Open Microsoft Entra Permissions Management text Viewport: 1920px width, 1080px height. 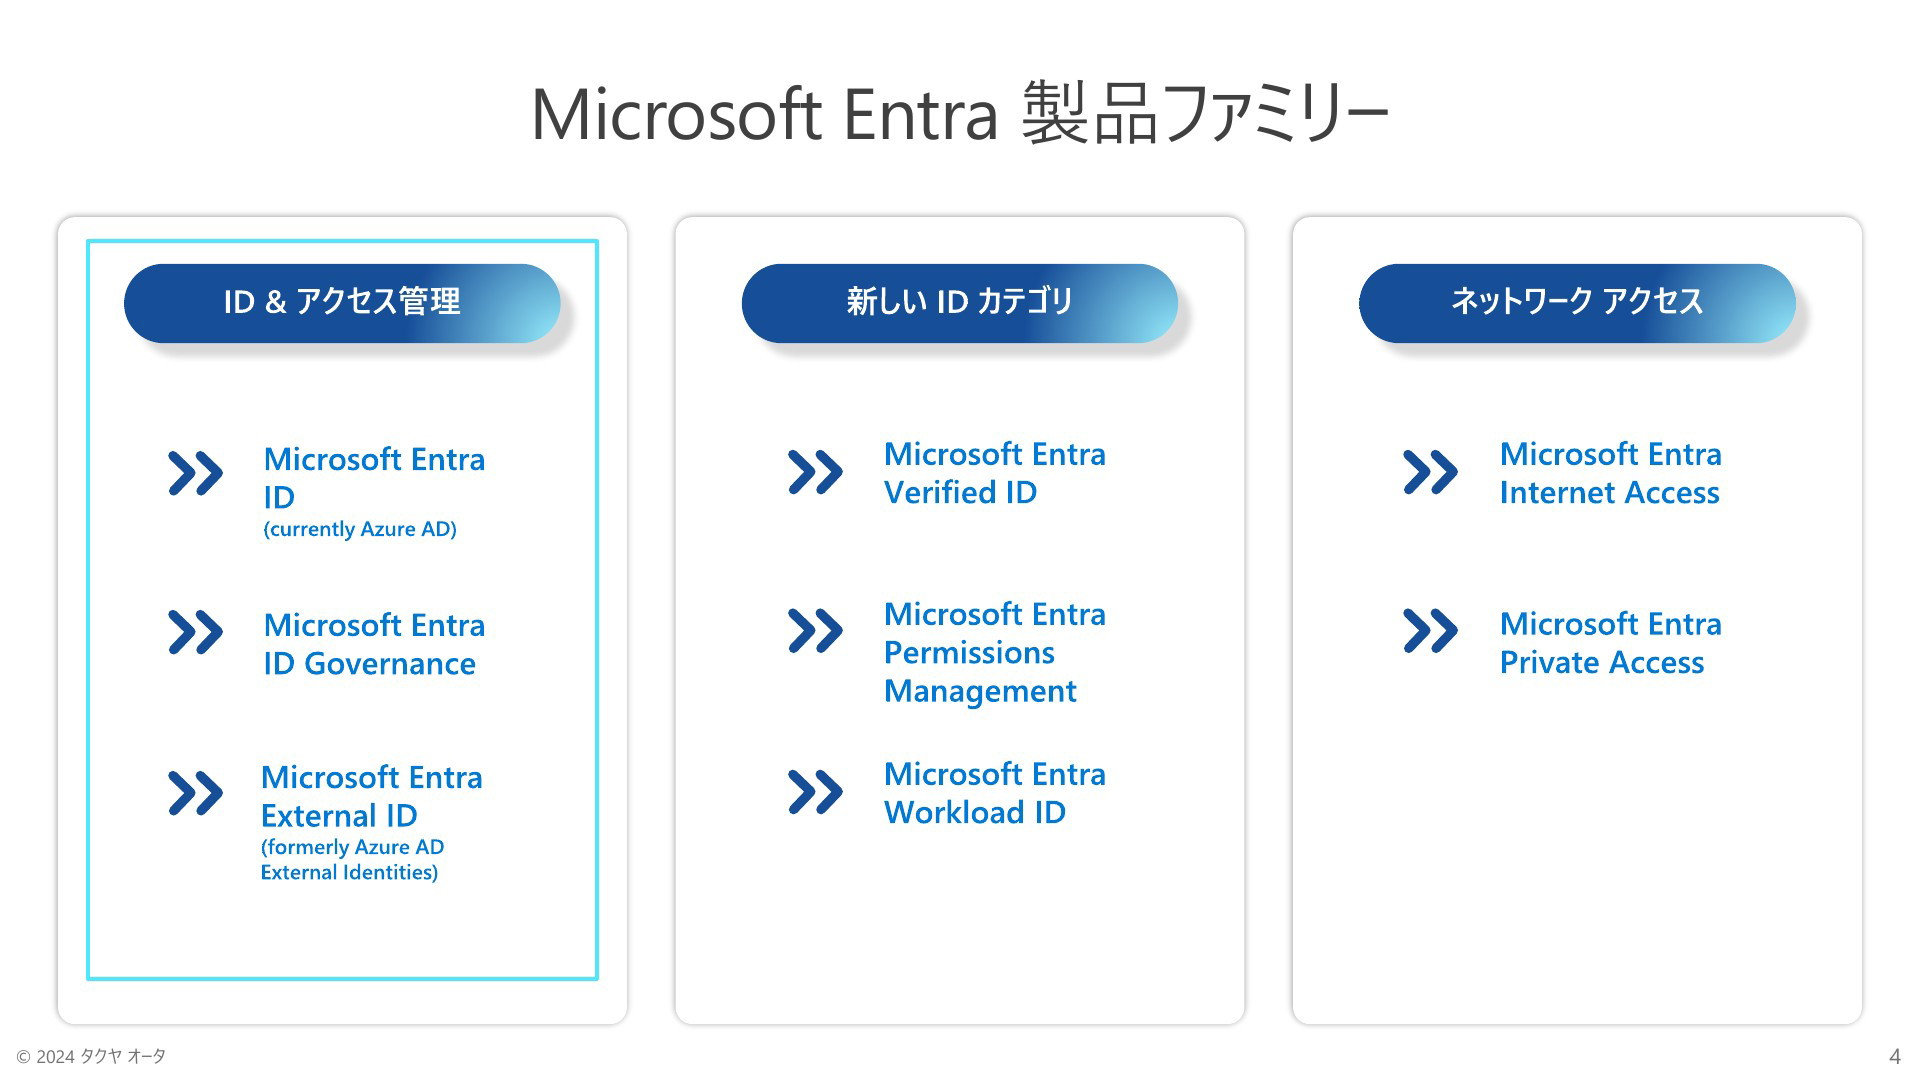coord(995,652)
